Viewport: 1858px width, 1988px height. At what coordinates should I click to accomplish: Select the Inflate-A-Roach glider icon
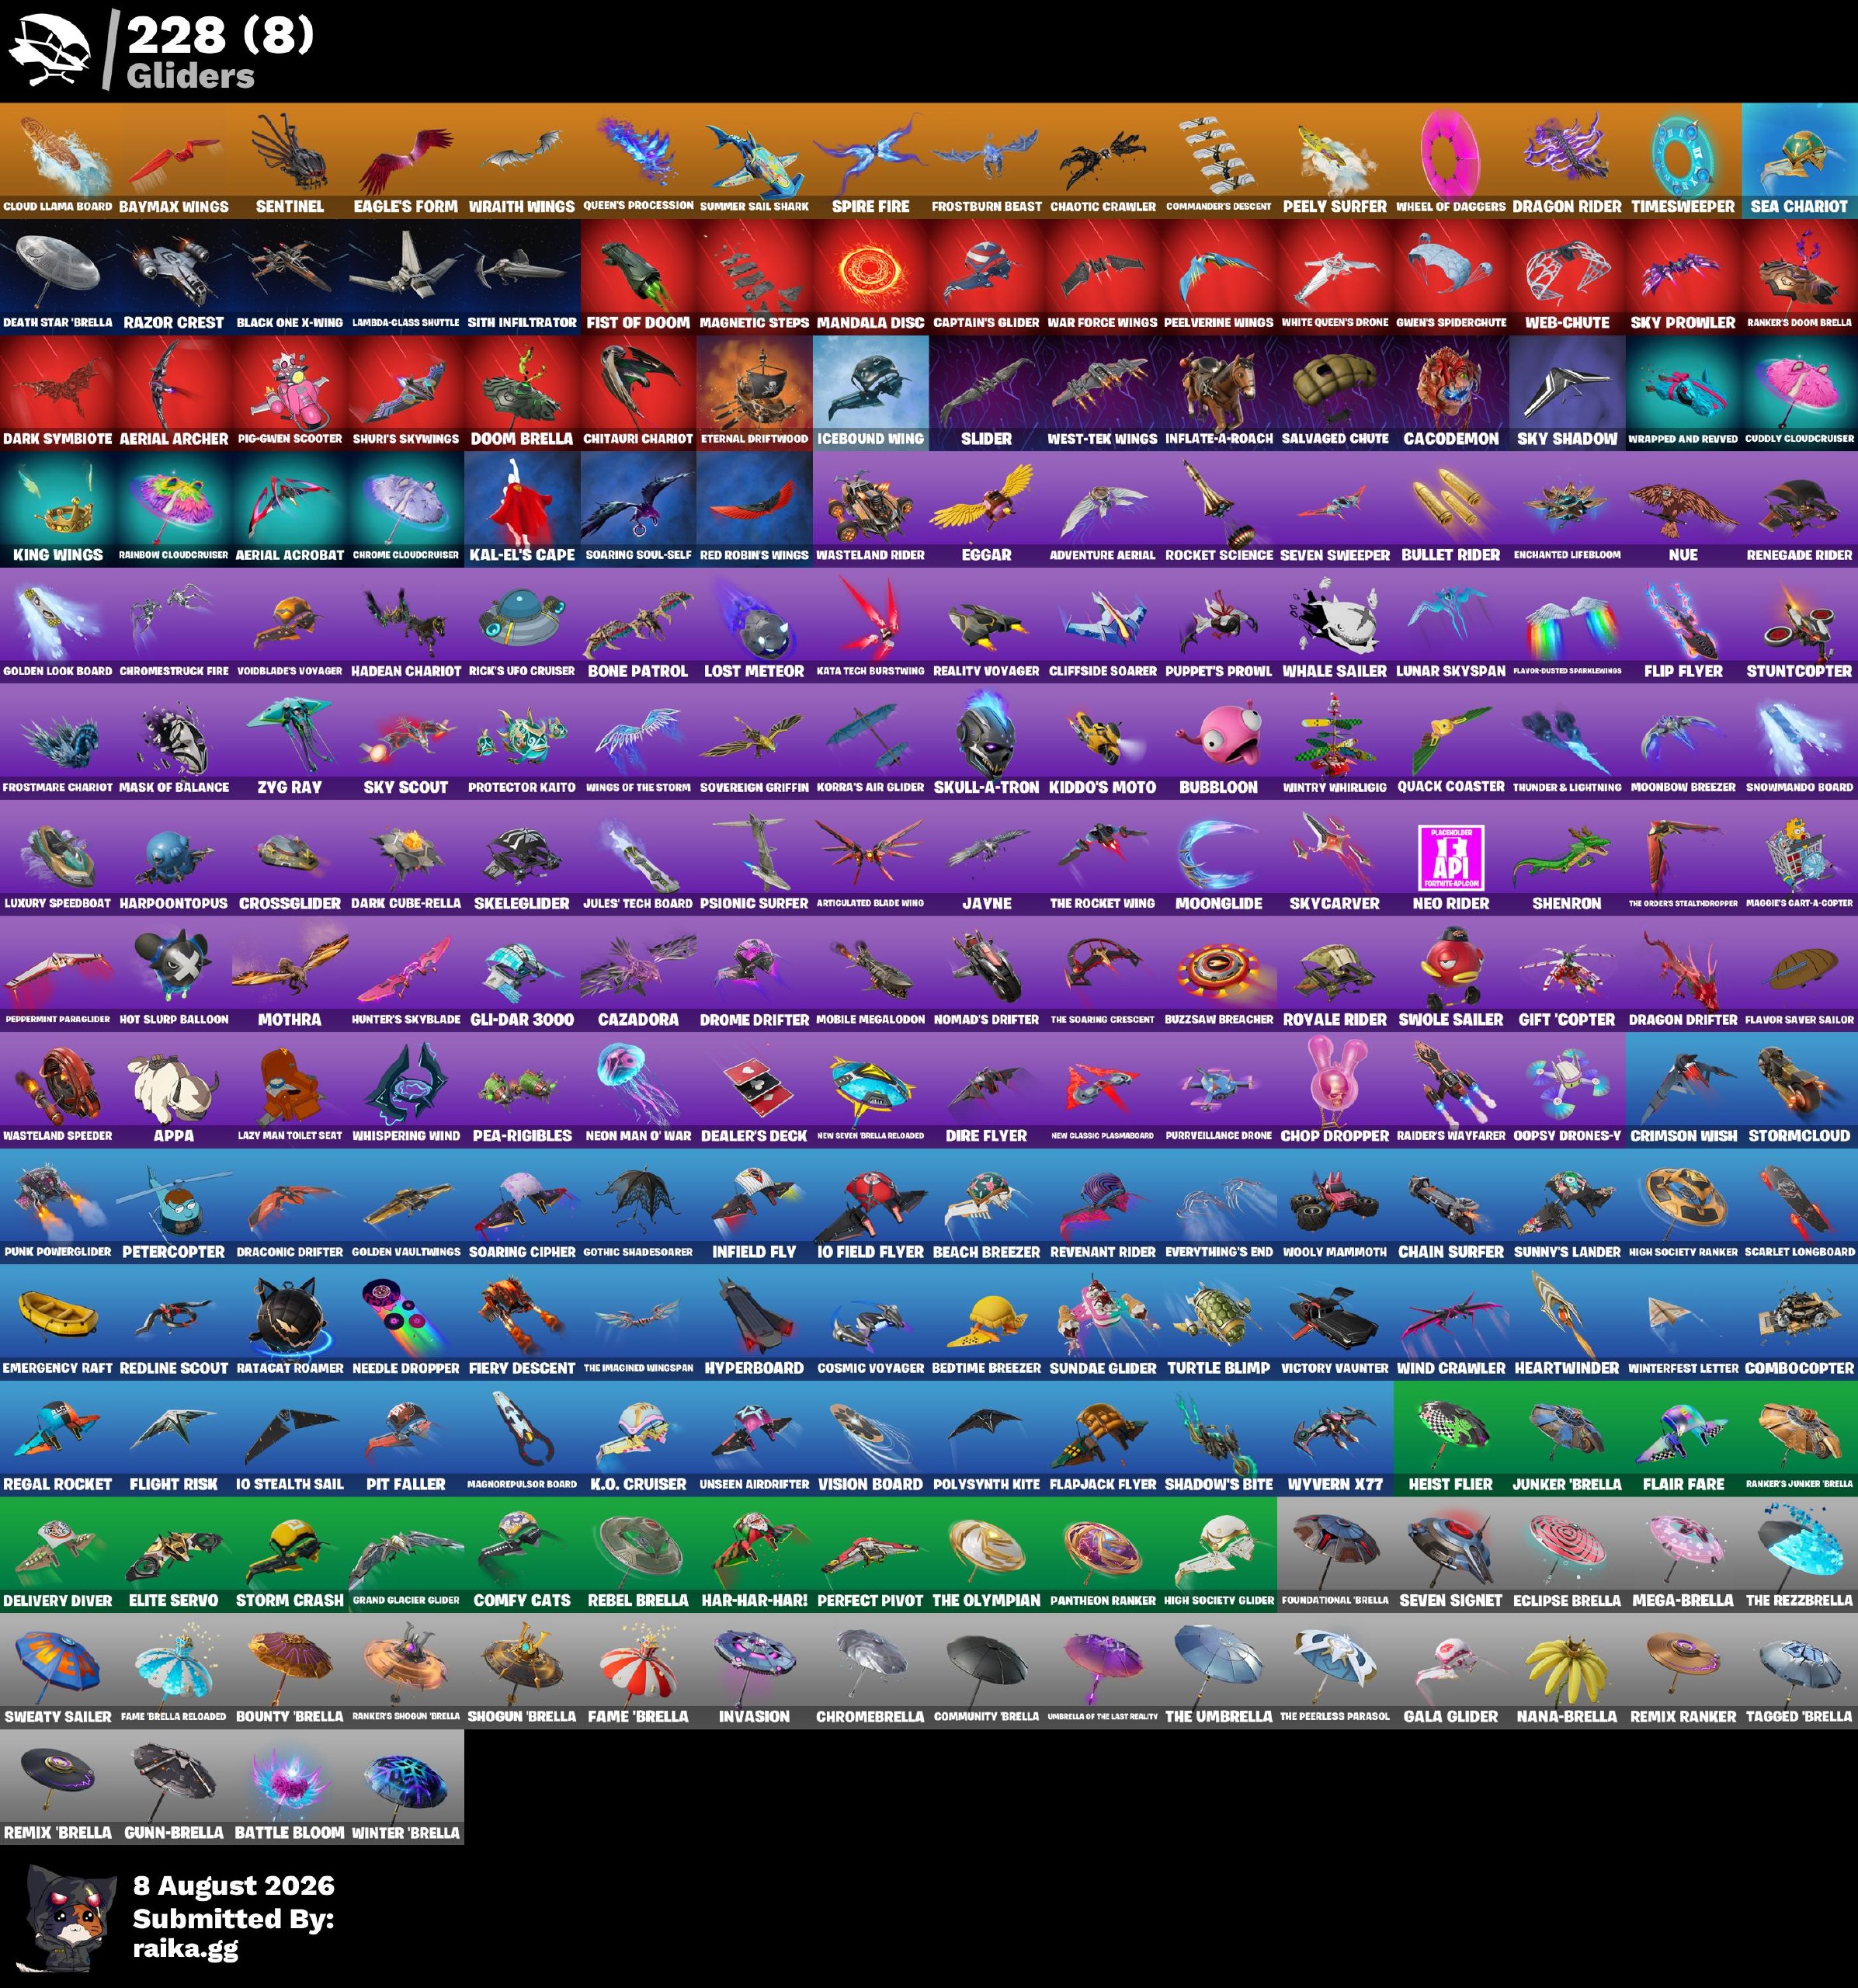point(1219,393)
